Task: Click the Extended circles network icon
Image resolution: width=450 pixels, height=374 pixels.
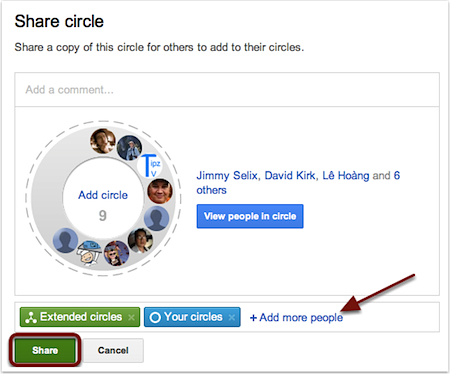Action: 31,317
